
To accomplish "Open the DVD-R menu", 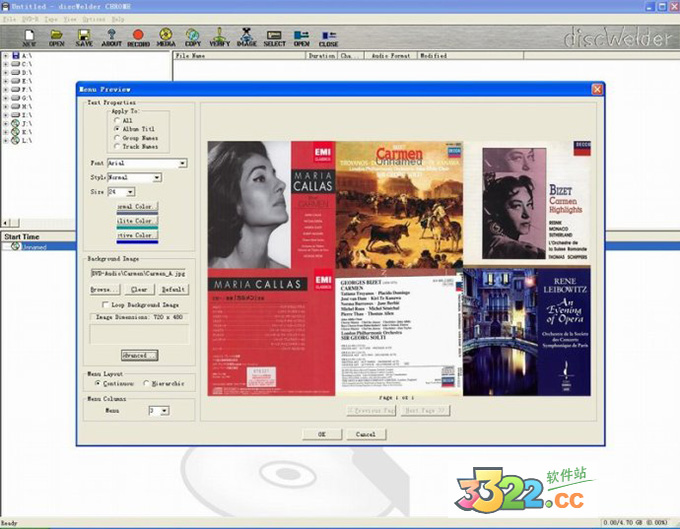I will (x=34, y=19).
